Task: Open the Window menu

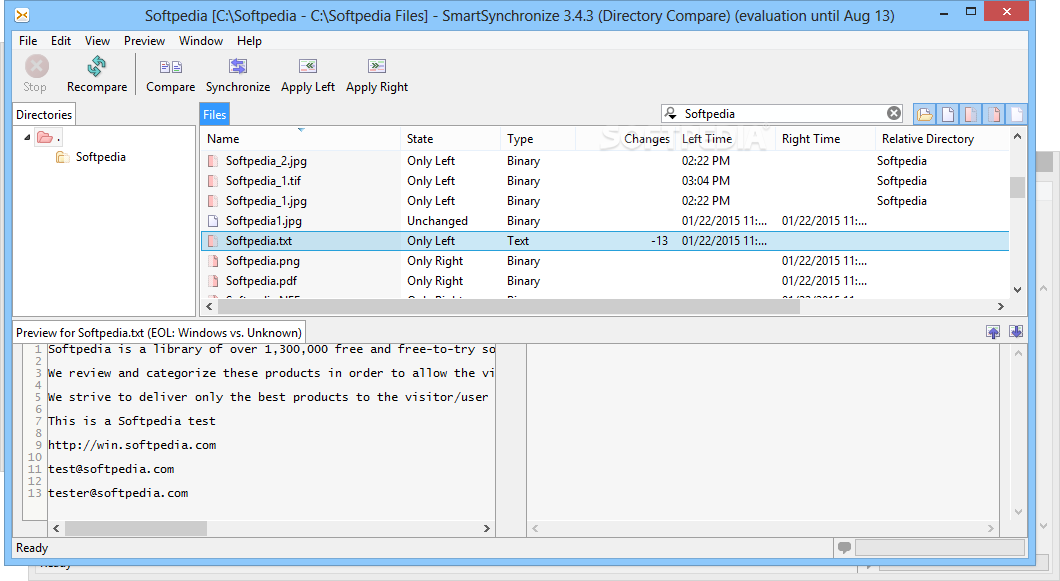Action: pyautogui.click(x=201, y=41)
